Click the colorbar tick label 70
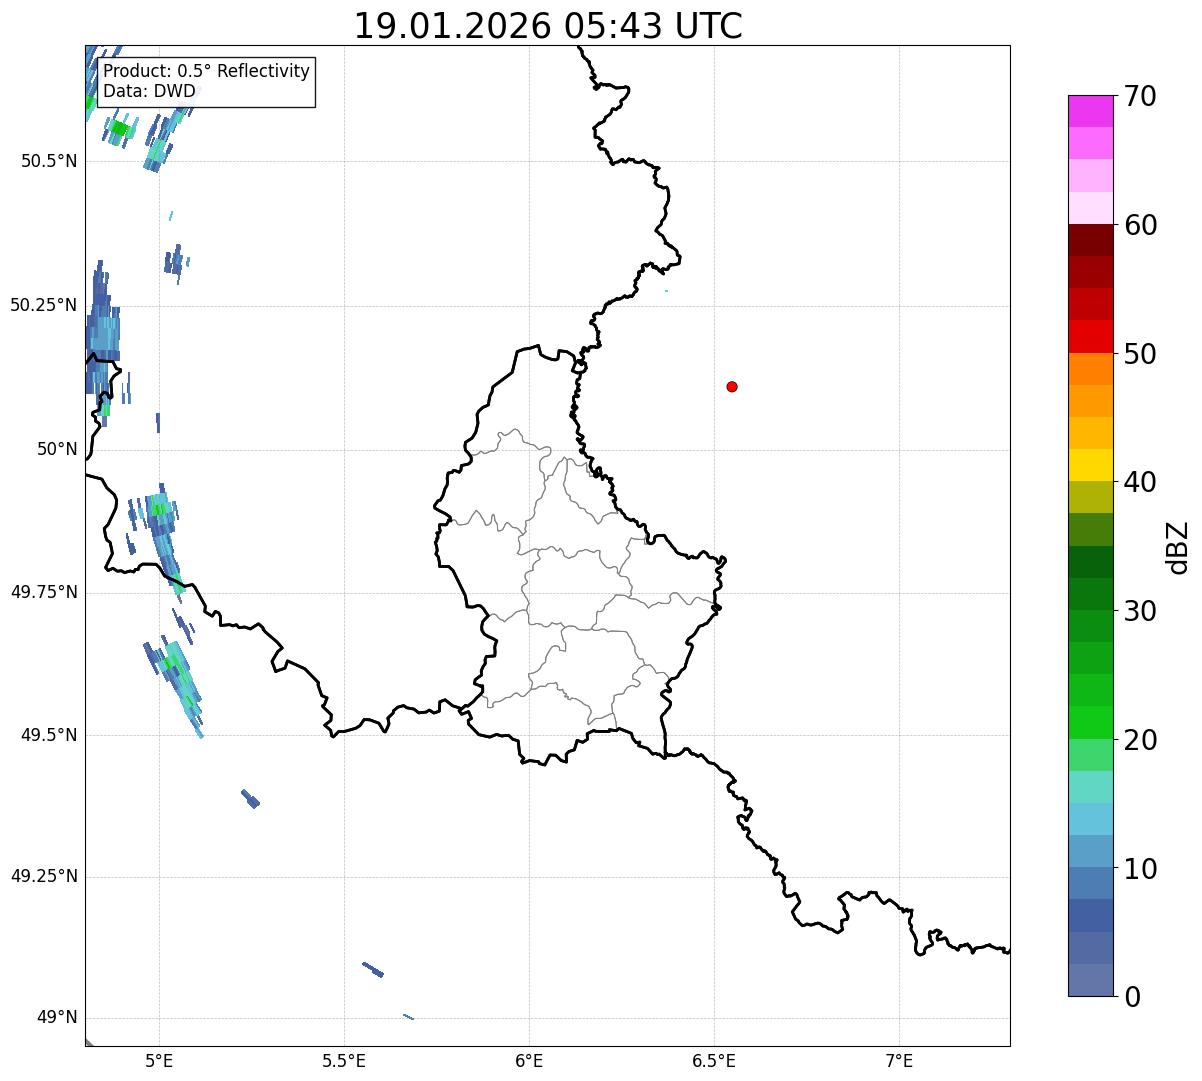1202x1081 pixels. coord(1140,97)
